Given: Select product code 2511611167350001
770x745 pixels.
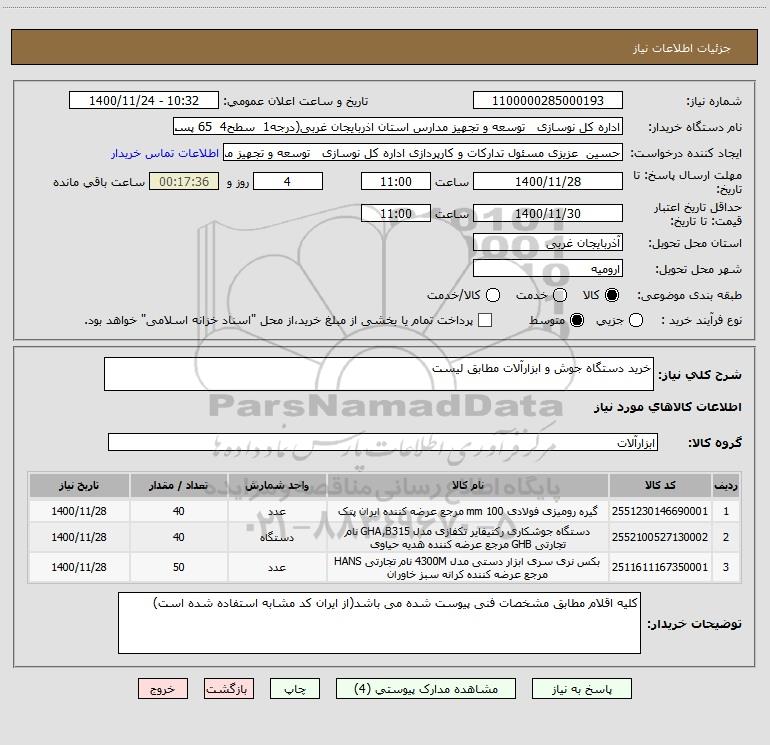Looking at the screenshot, I should click(660, 567).
